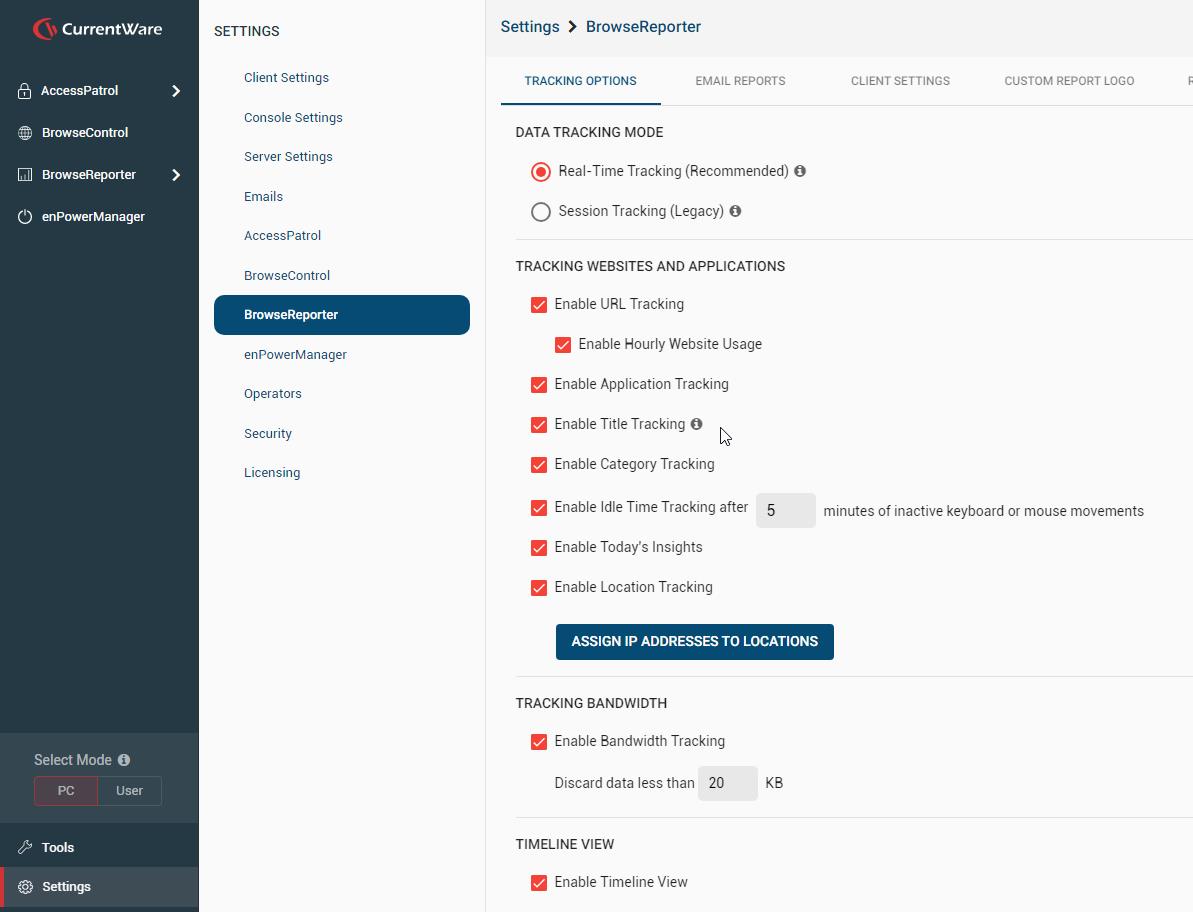This screenshot has width=1193, height=912.
Task: Click the Select Mode info icon
Action: pos(124,760)
